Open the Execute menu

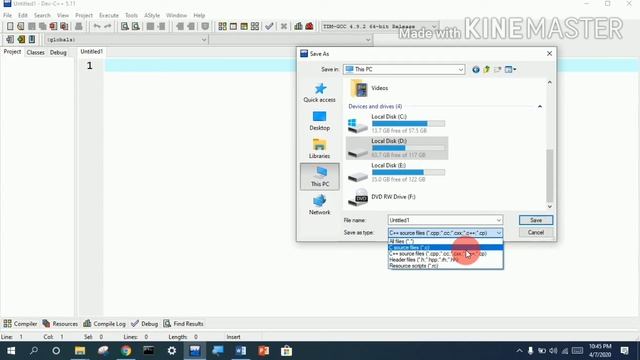click(109, 15)
